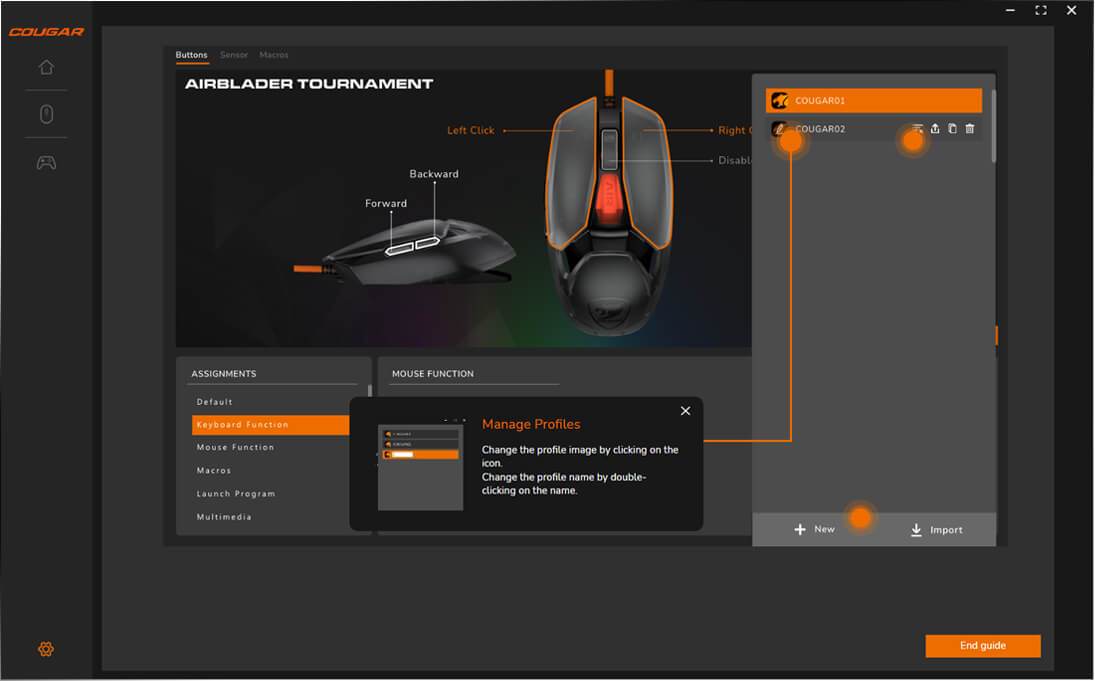Select the Keyboard Function assignment
The height and width of the screenshot is (681, 1095).
[271, 425]
